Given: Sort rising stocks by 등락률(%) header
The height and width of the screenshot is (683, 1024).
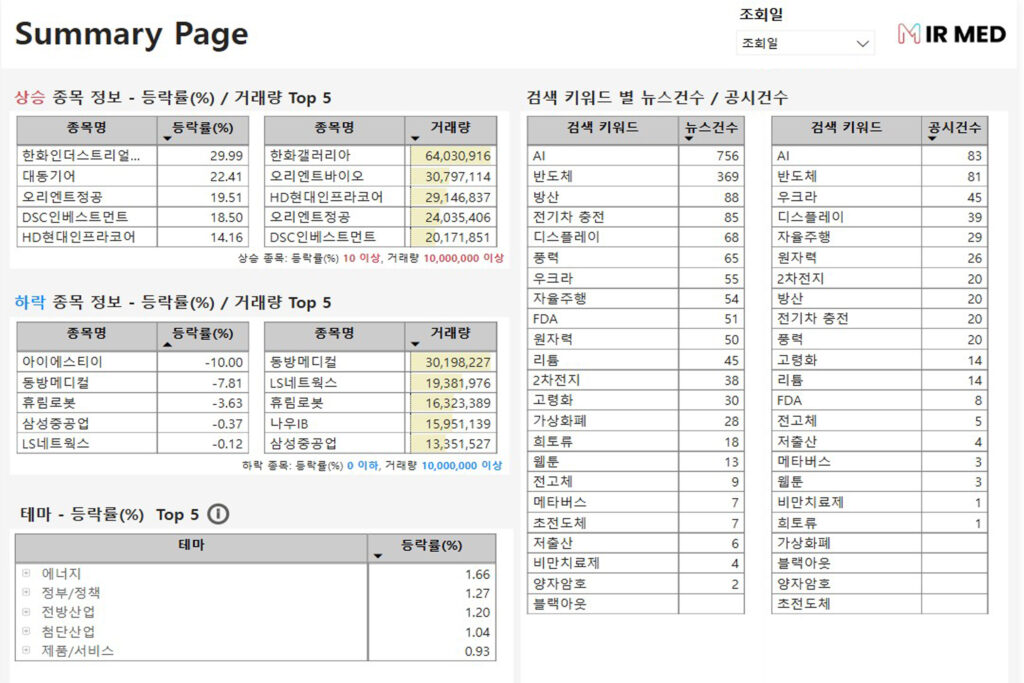Looking at the screenshot, I should pyautogui.click(x=202, y=130).
